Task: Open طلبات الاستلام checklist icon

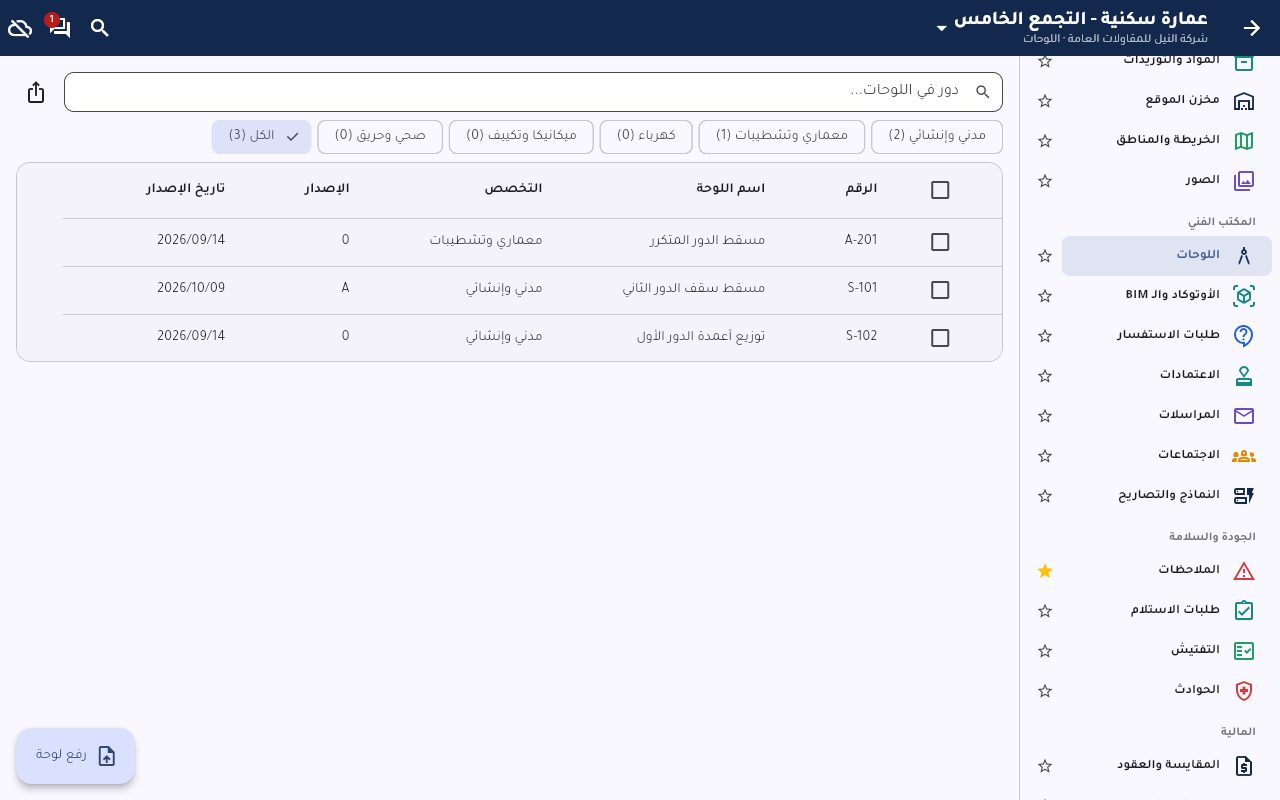Action: (x=1244, y=611)
